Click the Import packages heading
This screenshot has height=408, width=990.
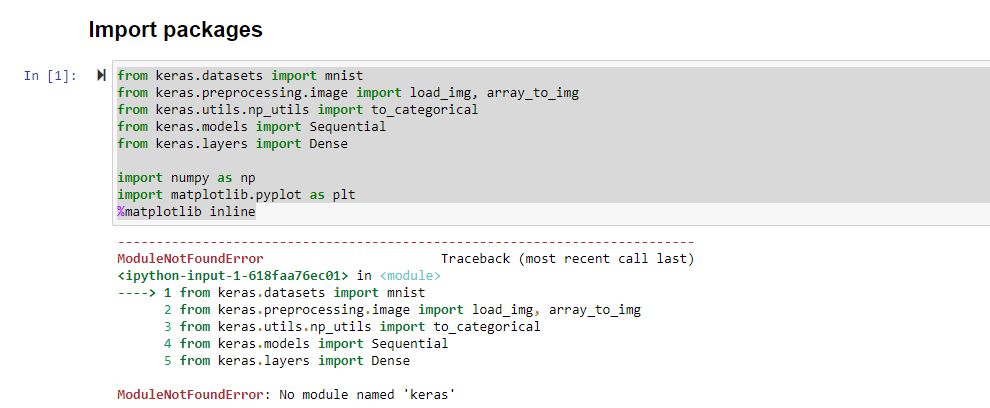point(176,29)
